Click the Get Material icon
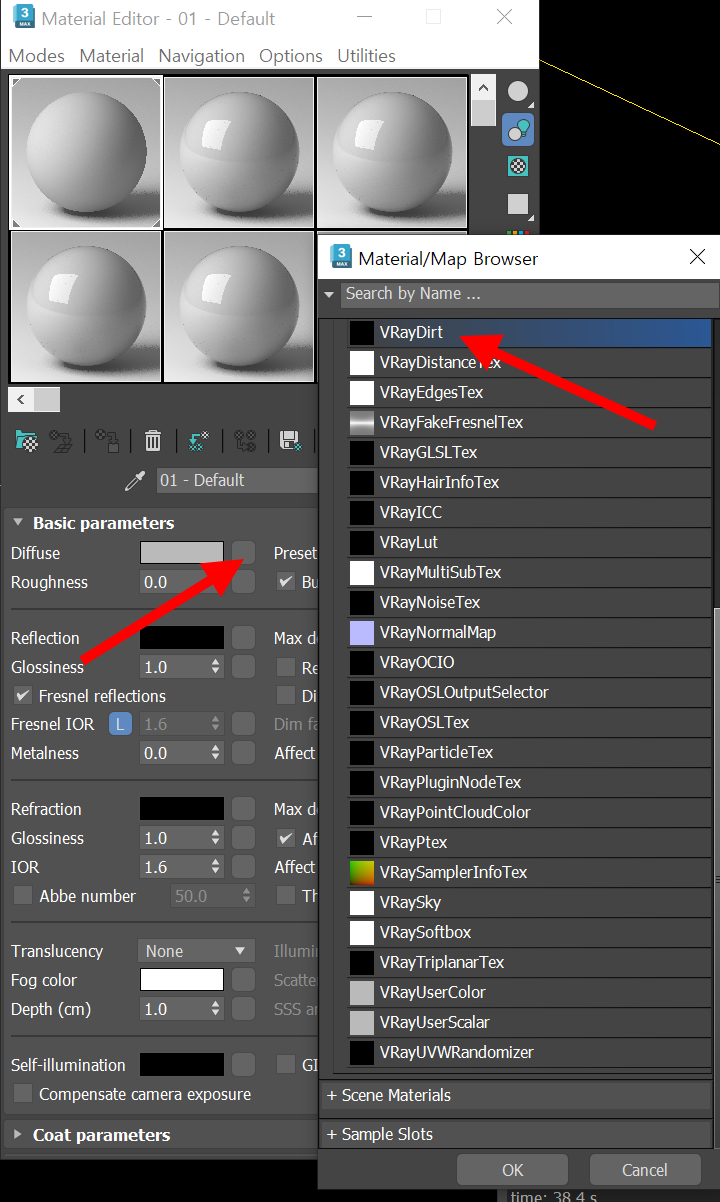Screen dimensions: 720x1202 click(27, 440)
